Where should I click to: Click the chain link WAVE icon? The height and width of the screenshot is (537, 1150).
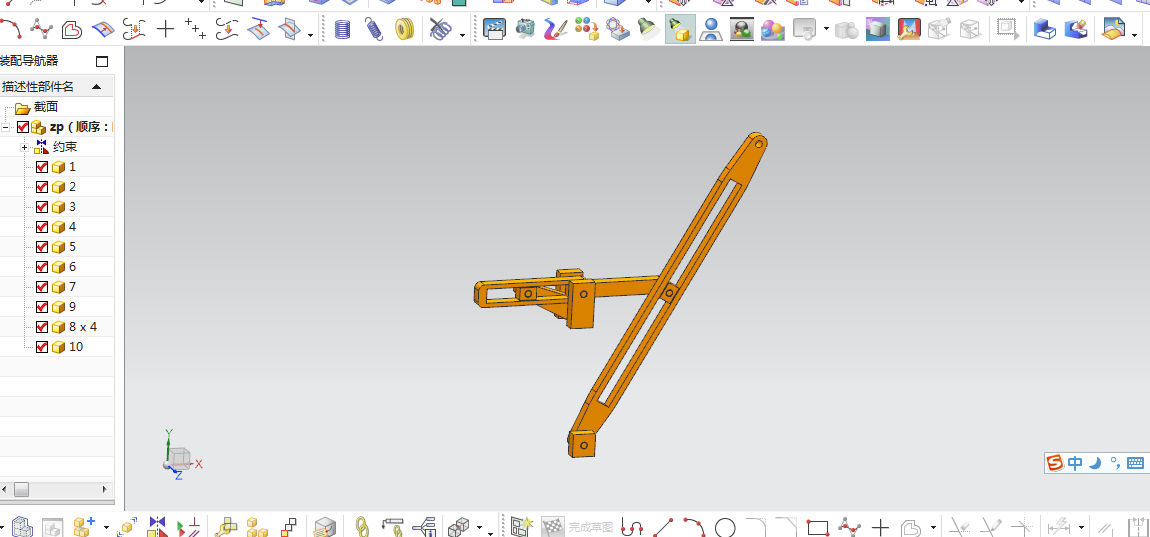click(361, 526)
